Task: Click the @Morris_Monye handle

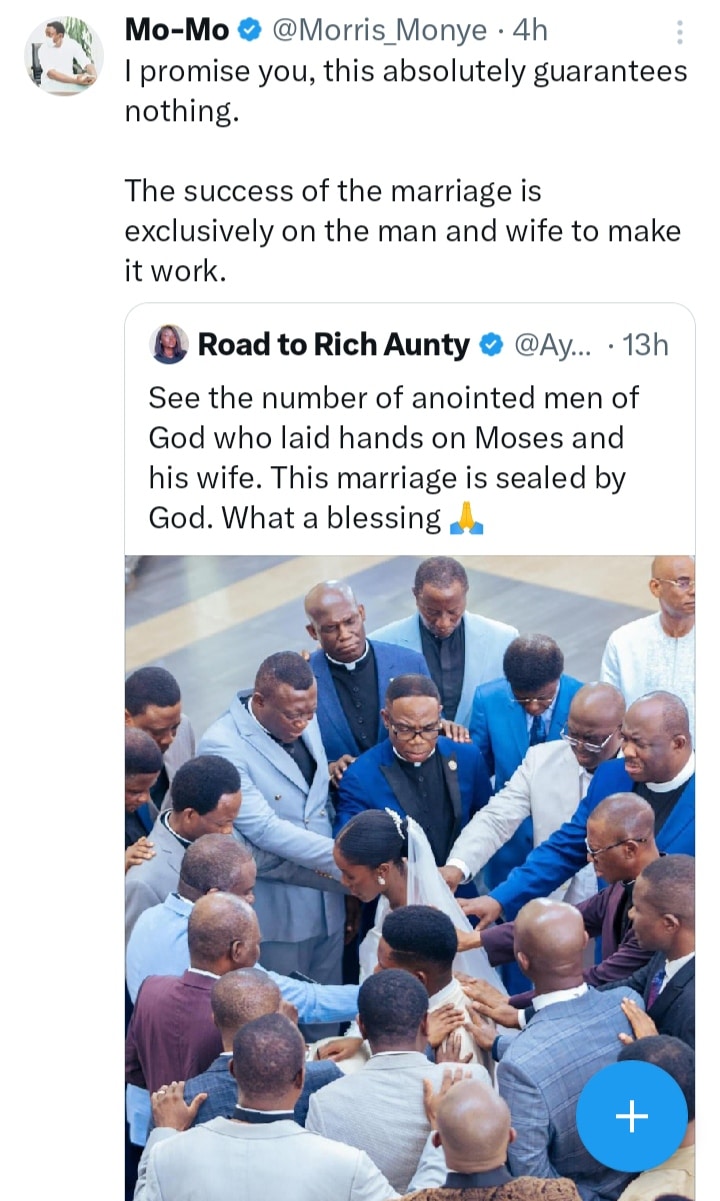Action: 378,32
